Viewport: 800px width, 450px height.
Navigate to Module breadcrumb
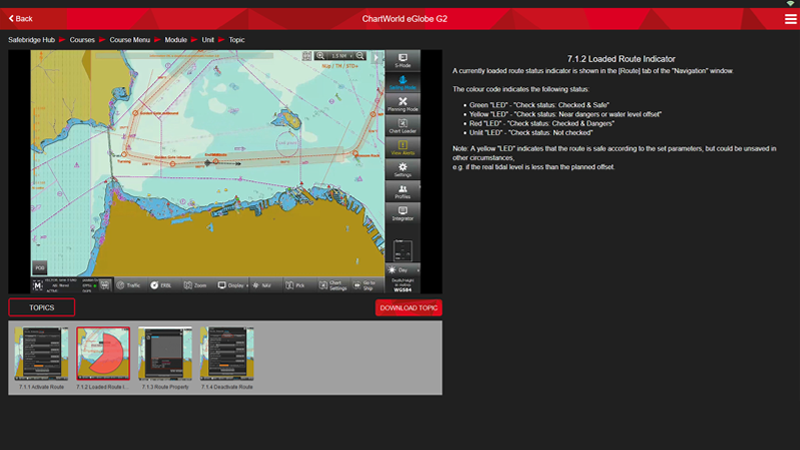click(177, 40)
